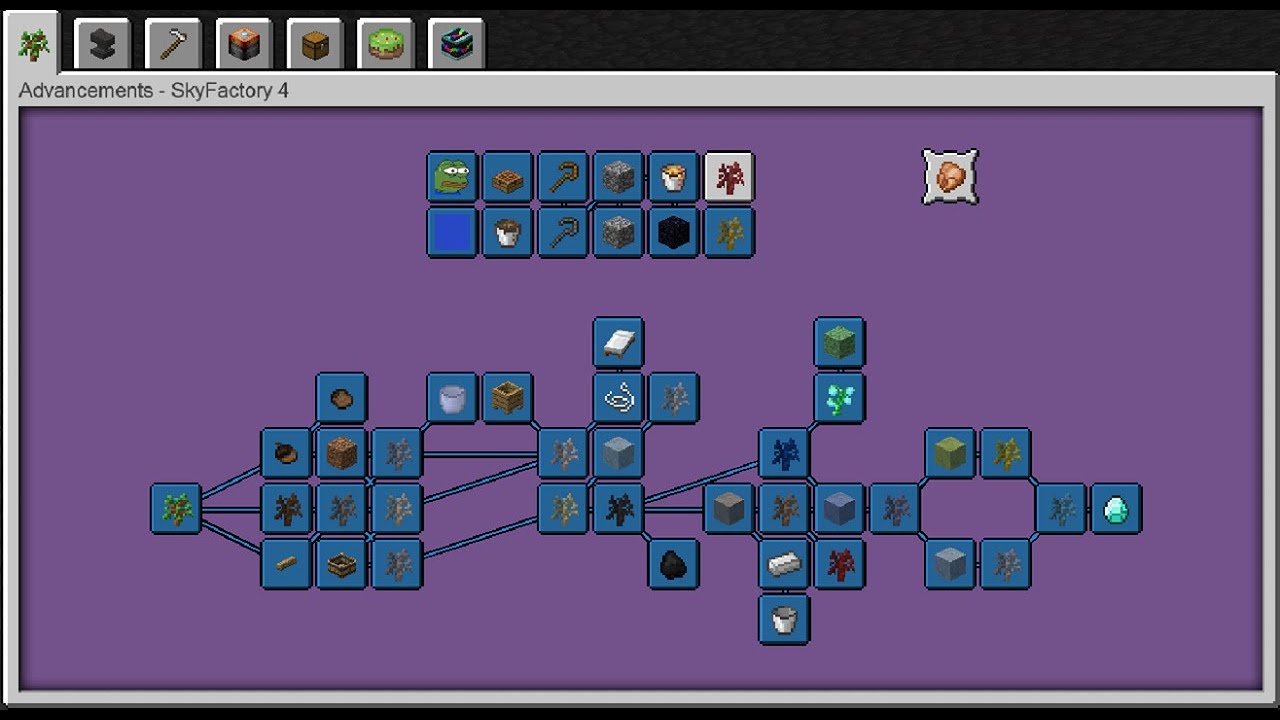Screen dimensions: 1280x720
Task: Select the gray sapling next to the diamond
Action: tap(1061, 509)
